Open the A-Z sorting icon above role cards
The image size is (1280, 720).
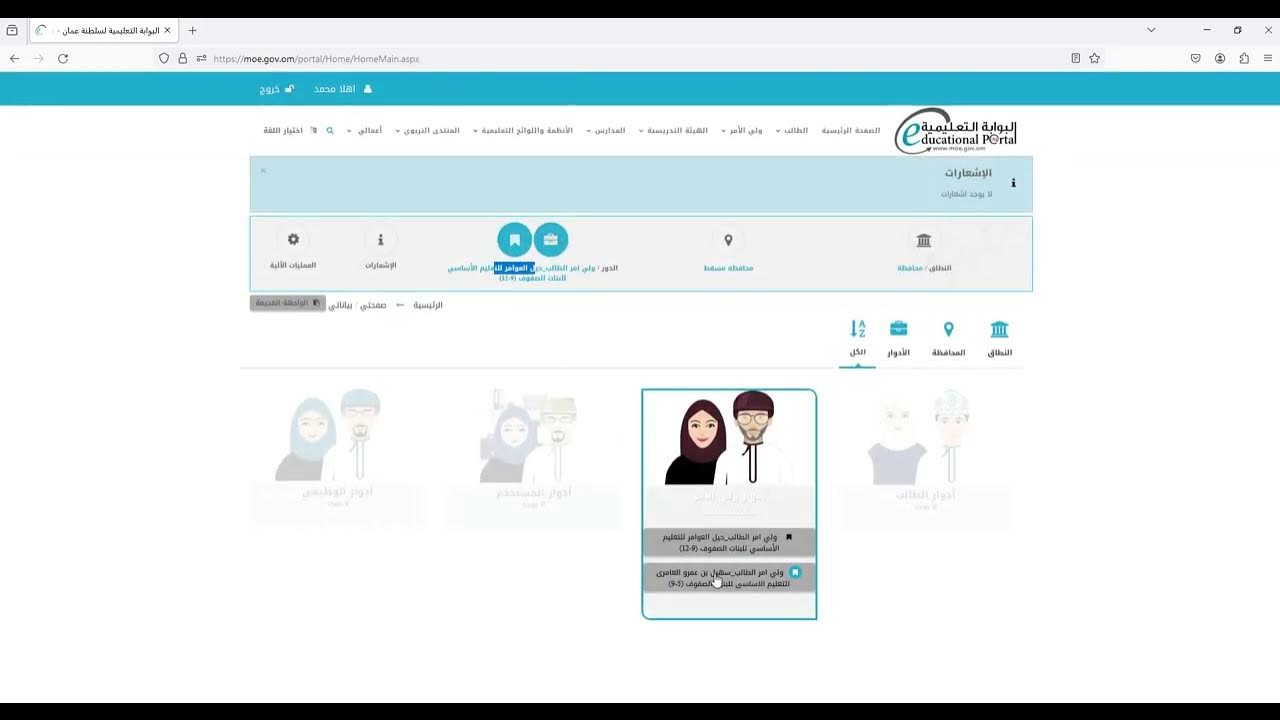pyautogui.click(x=857, y=328)
